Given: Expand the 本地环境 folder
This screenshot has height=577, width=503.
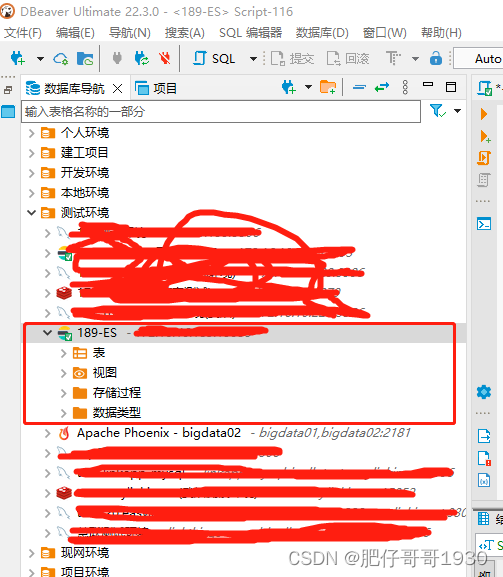Looking at the screenshot, I should pos(32,193).
